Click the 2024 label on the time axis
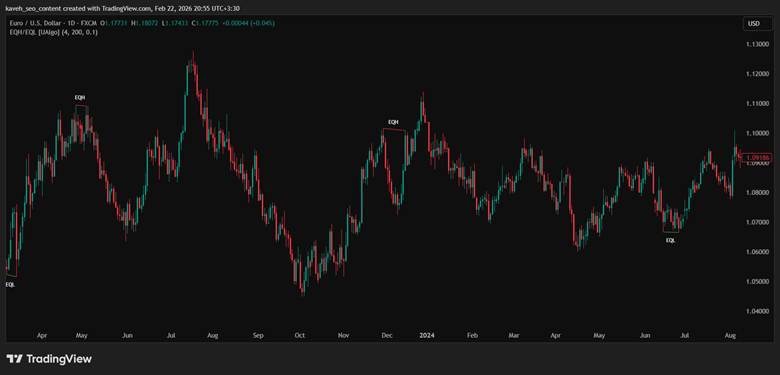This screenshot has width=780, height=375. [427, 336]
